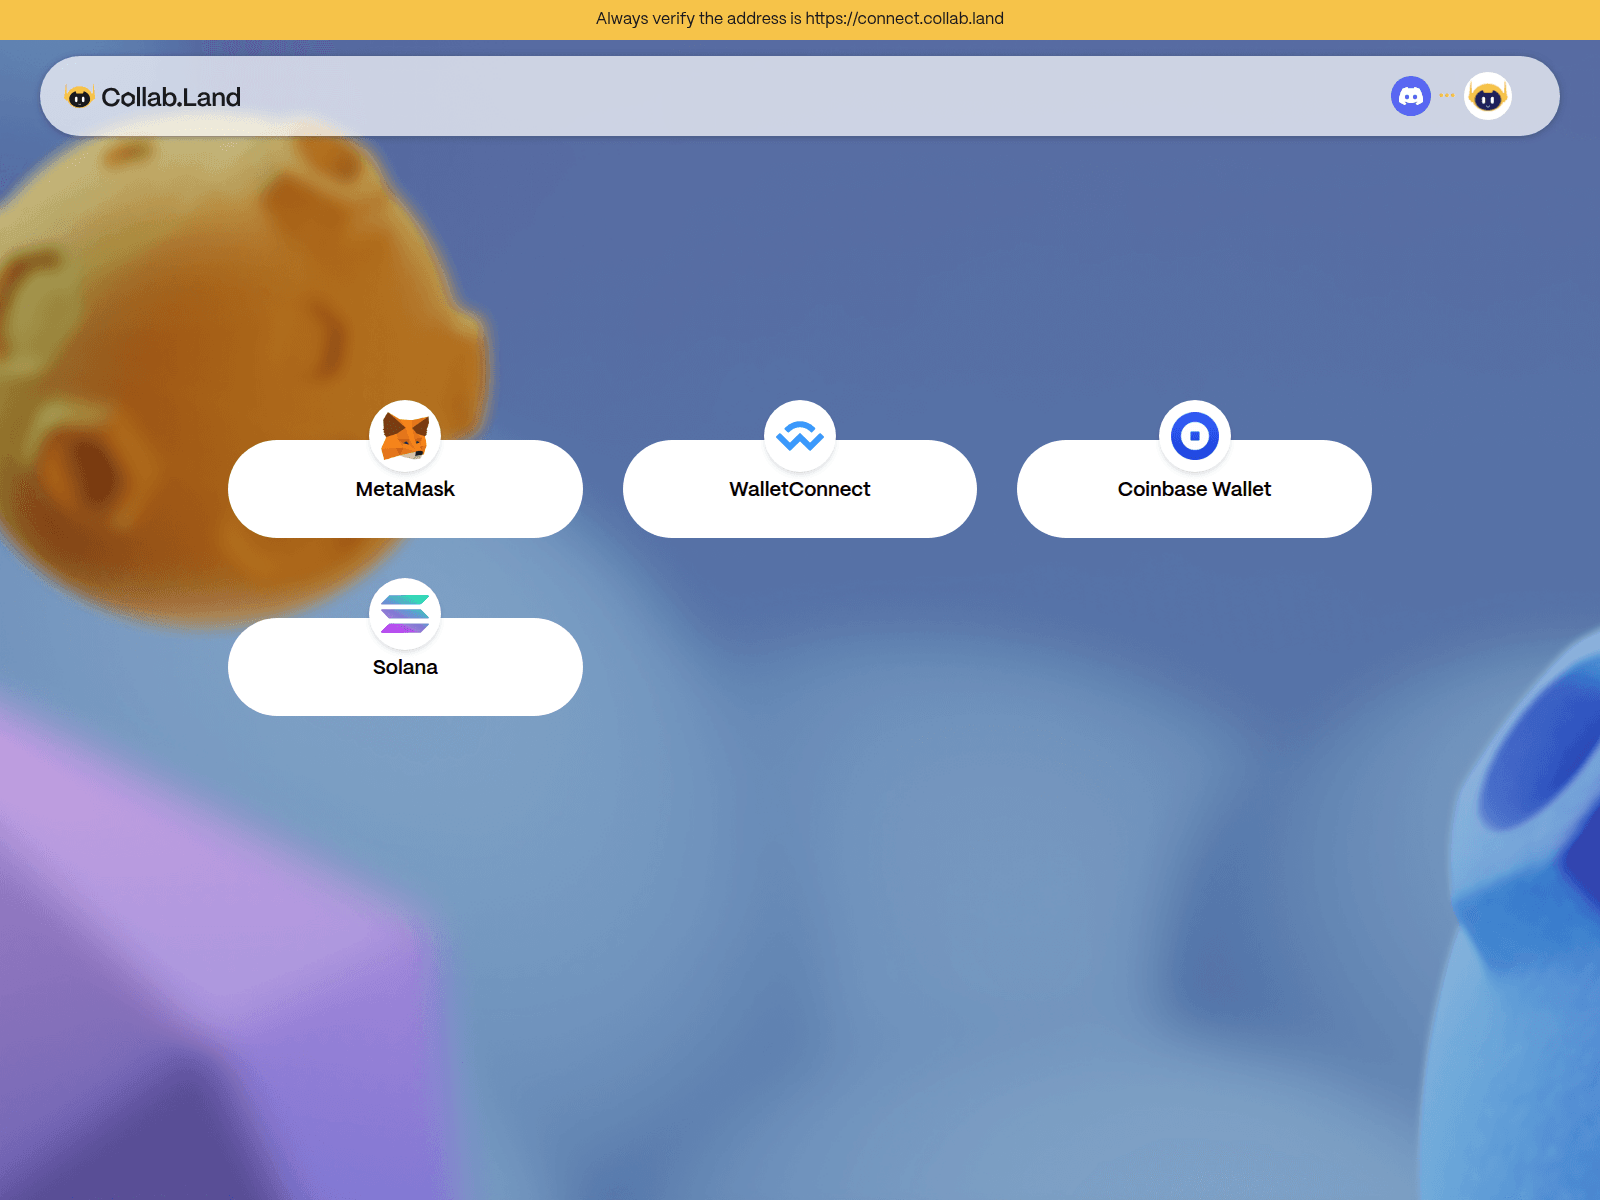Pick the Solana wallet button
1600x1200 pixels.
[405, 667]
